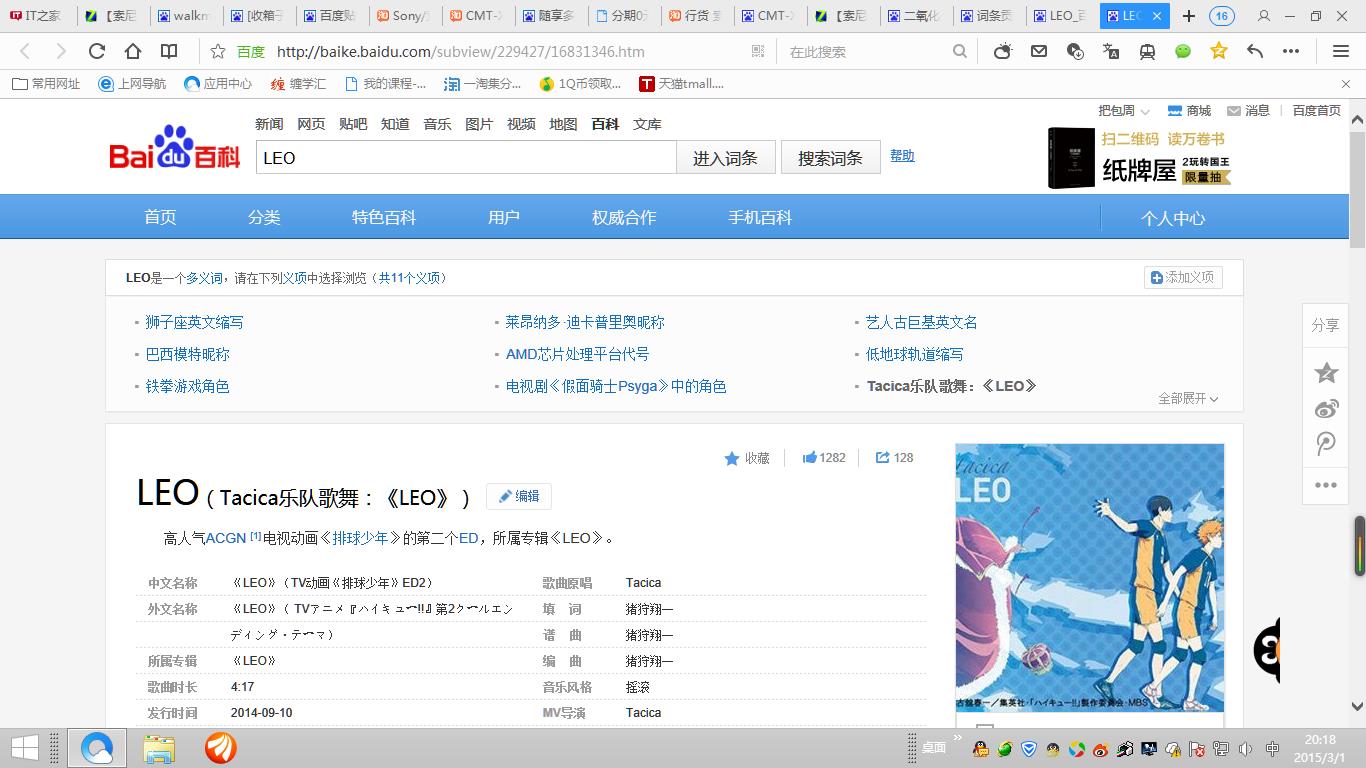Click the 帮助 help link

coord(902,155)
